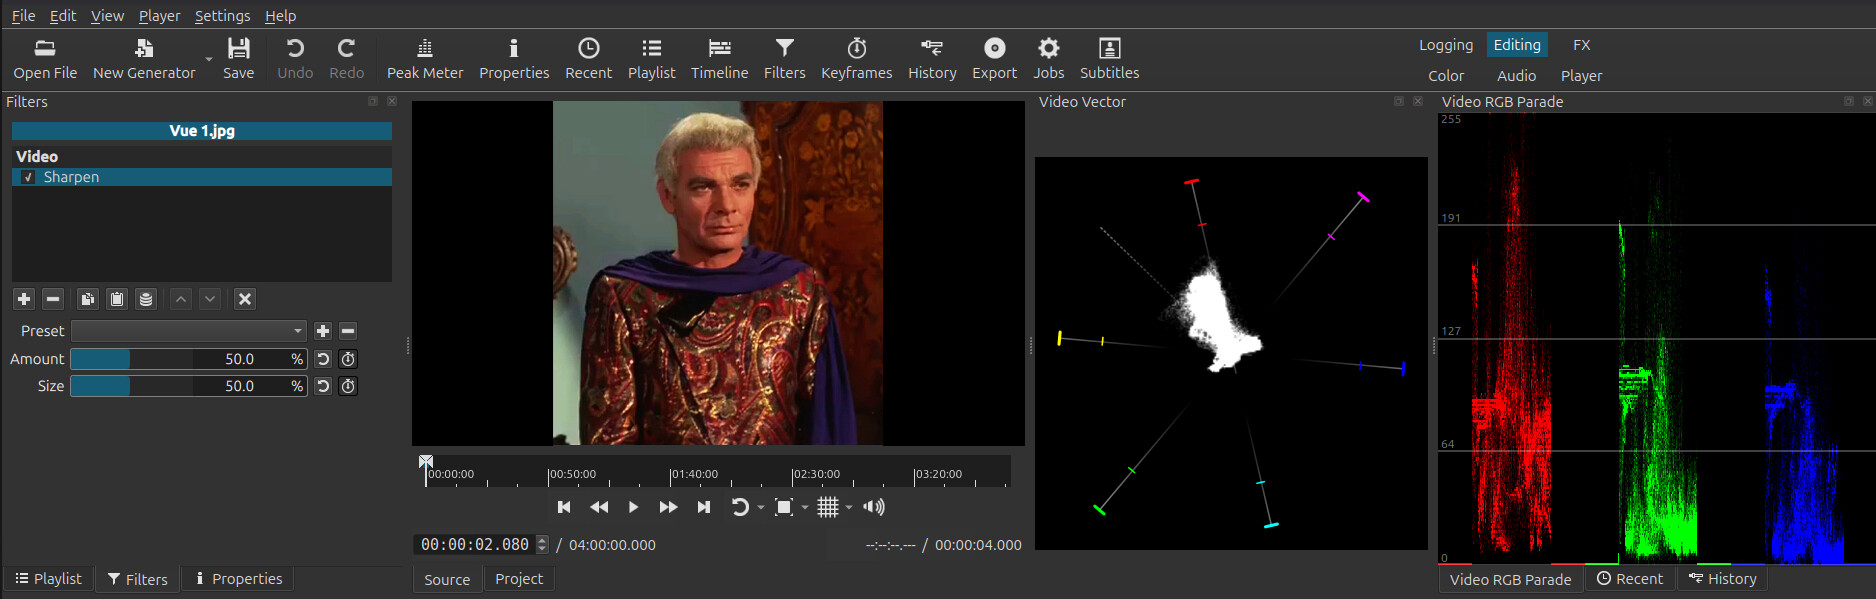Select the Audio layout button
Image resolution: width=1876 pixels, height=599 pixels.
click(1516, 76)
